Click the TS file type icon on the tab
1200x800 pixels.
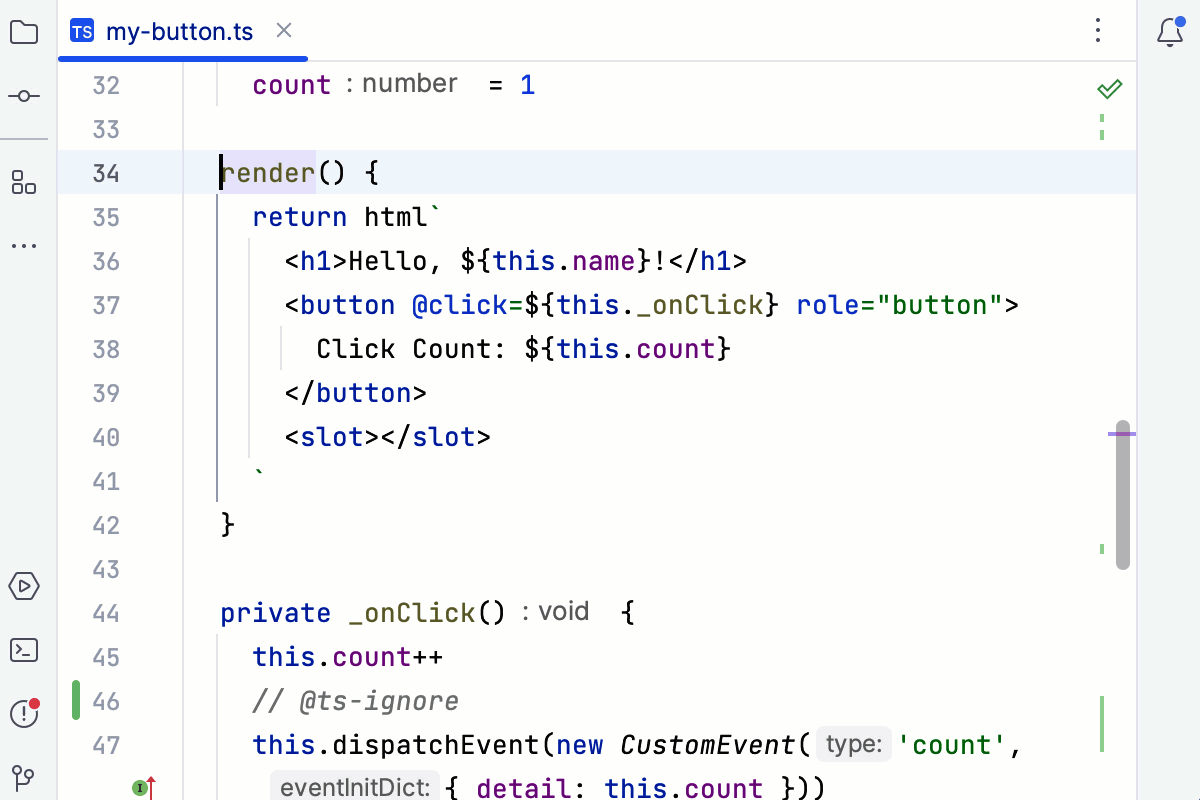82,31
